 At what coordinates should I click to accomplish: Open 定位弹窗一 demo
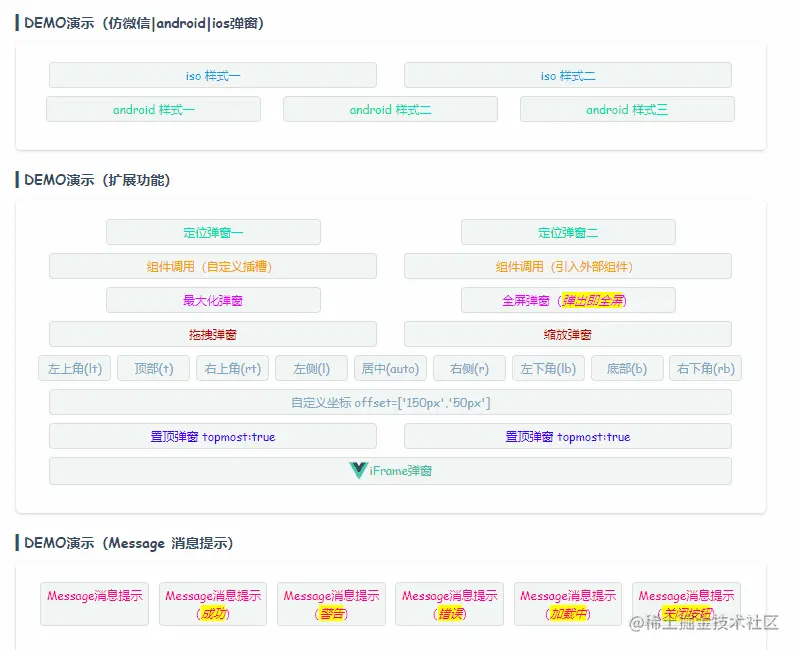coord(213,232)
